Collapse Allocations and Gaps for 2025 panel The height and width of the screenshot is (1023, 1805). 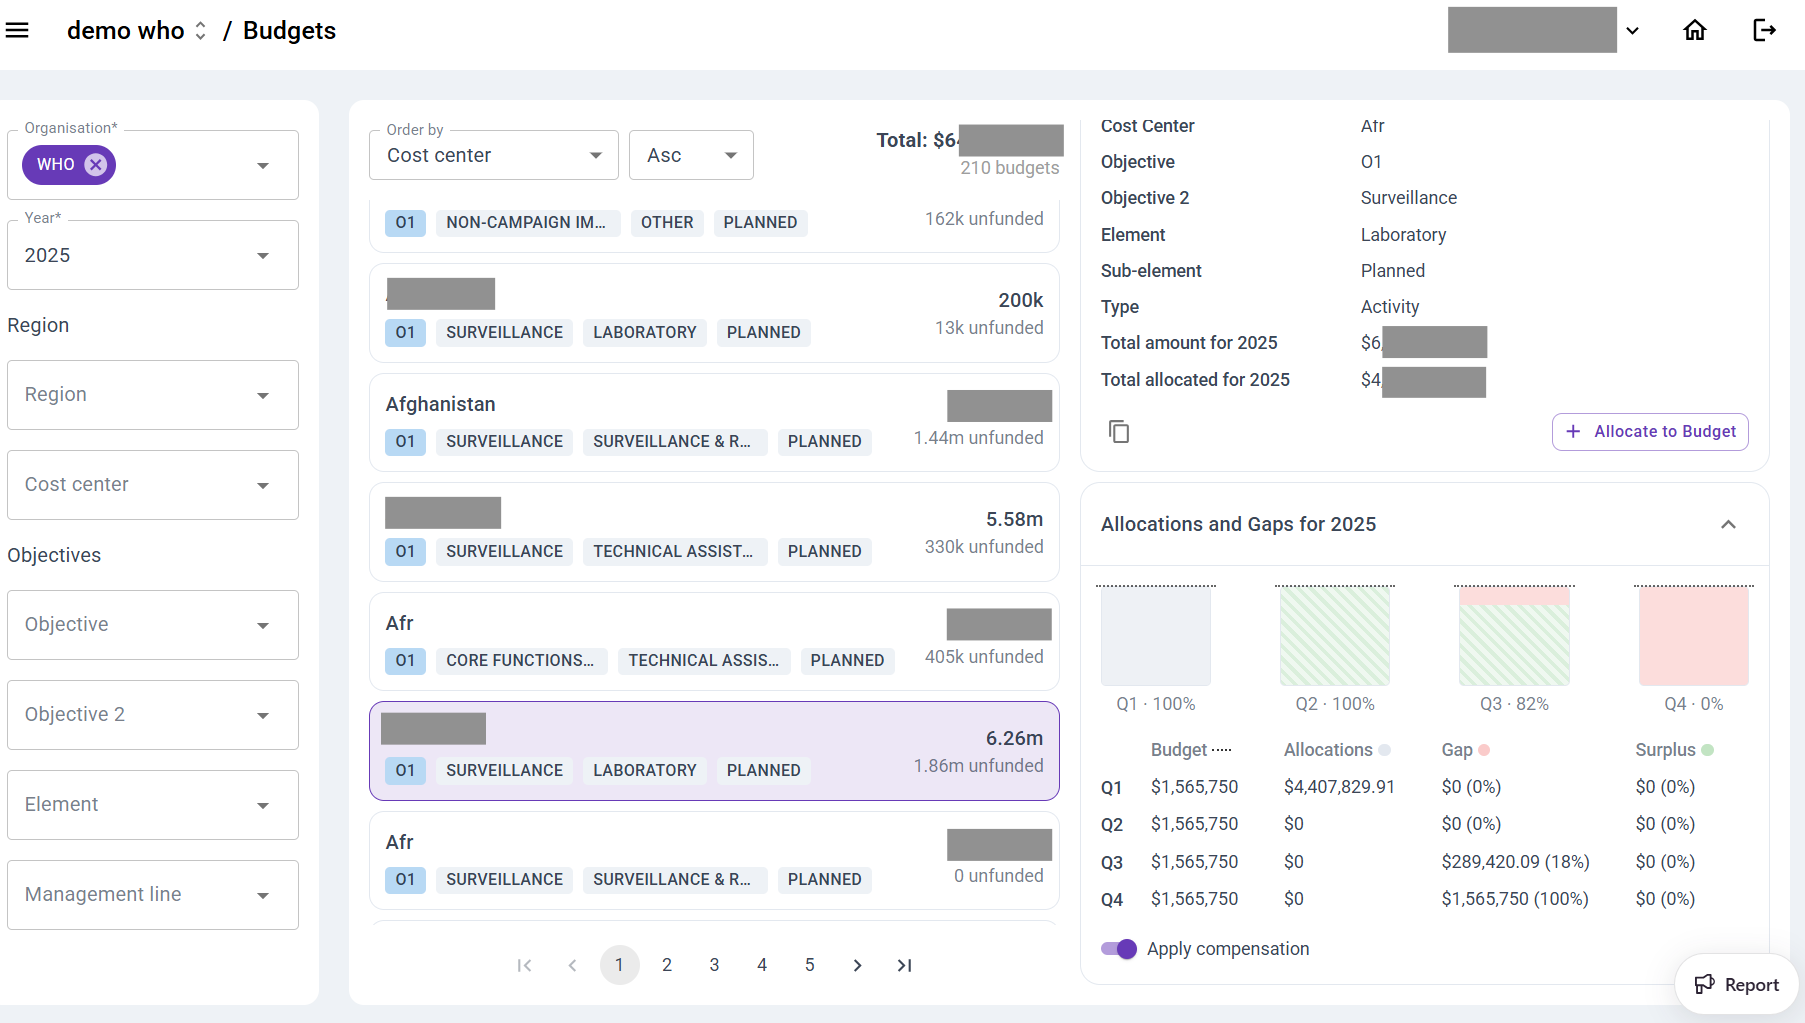click(1727, 524)
